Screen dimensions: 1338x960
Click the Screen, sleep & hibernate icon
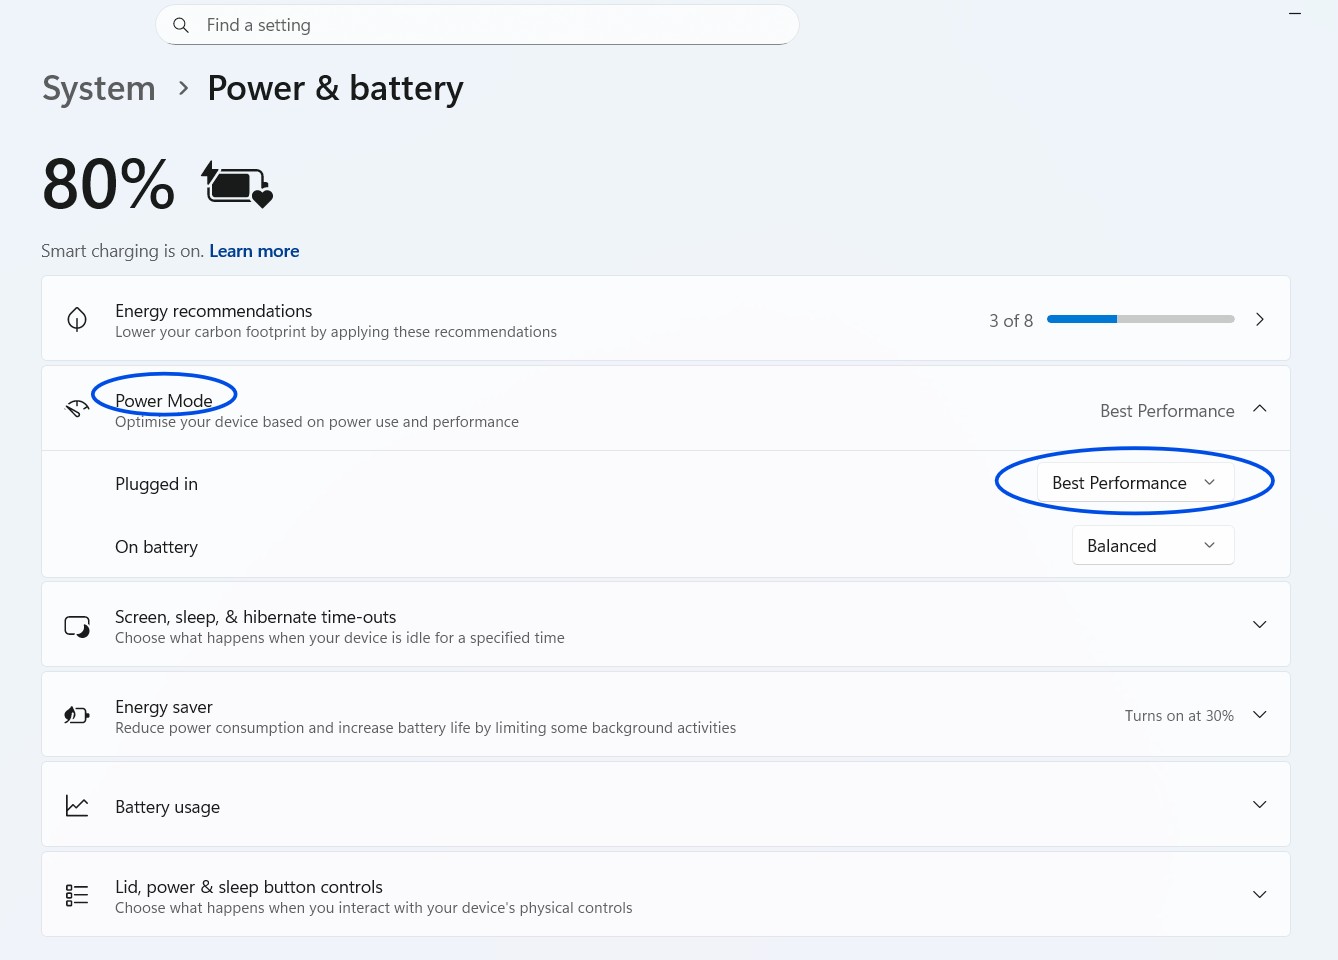point(77,626)
